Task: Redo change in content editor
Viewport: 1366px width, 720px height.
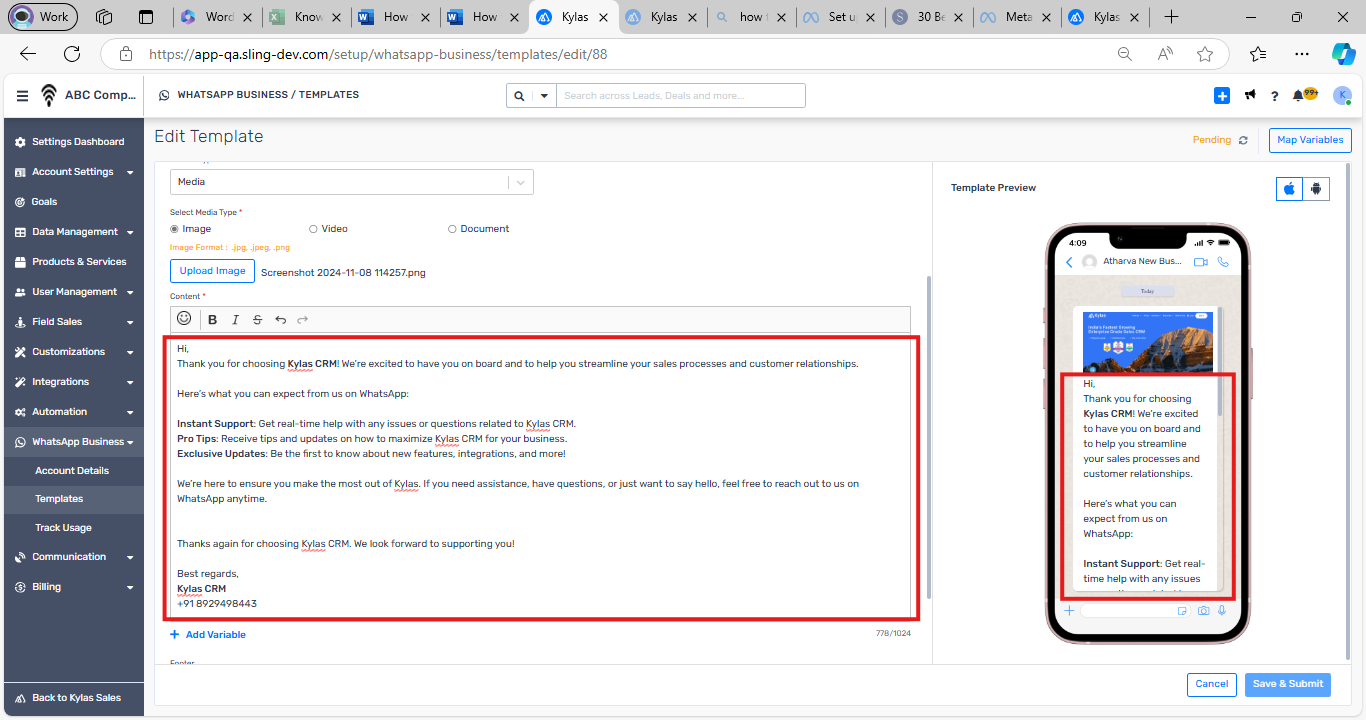Action: point(302,319)
